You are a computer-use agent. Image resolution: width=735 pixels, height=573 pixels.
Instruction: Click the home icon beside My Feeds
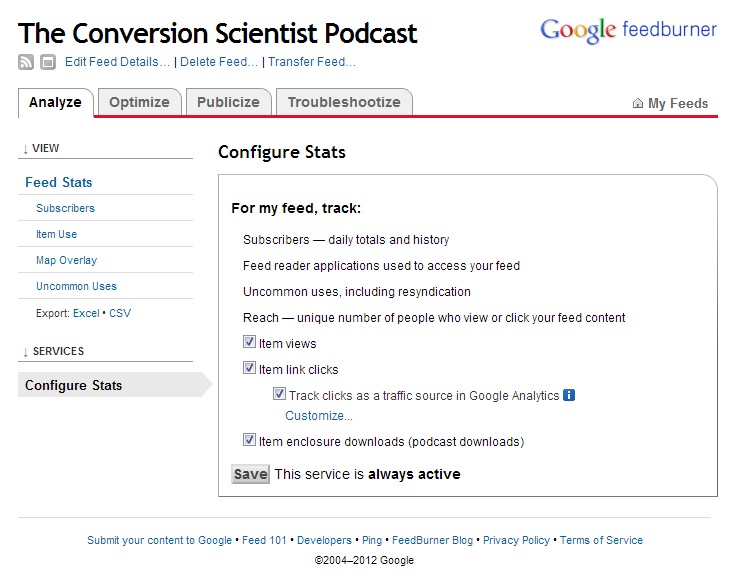click(x=638, y=103)
